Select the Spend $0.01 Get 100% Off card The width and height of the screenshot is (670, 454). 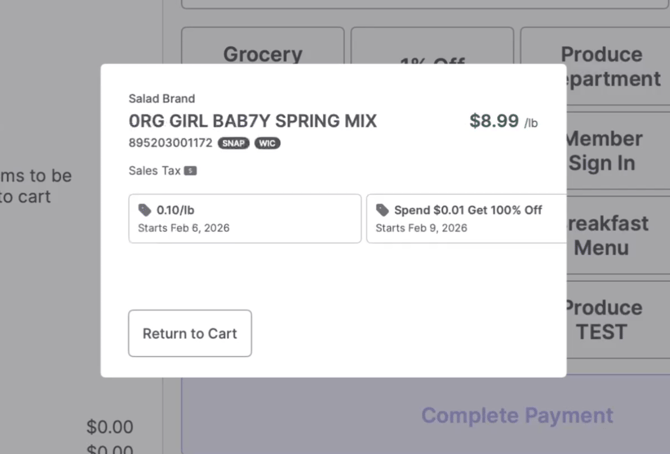point(466,218)
